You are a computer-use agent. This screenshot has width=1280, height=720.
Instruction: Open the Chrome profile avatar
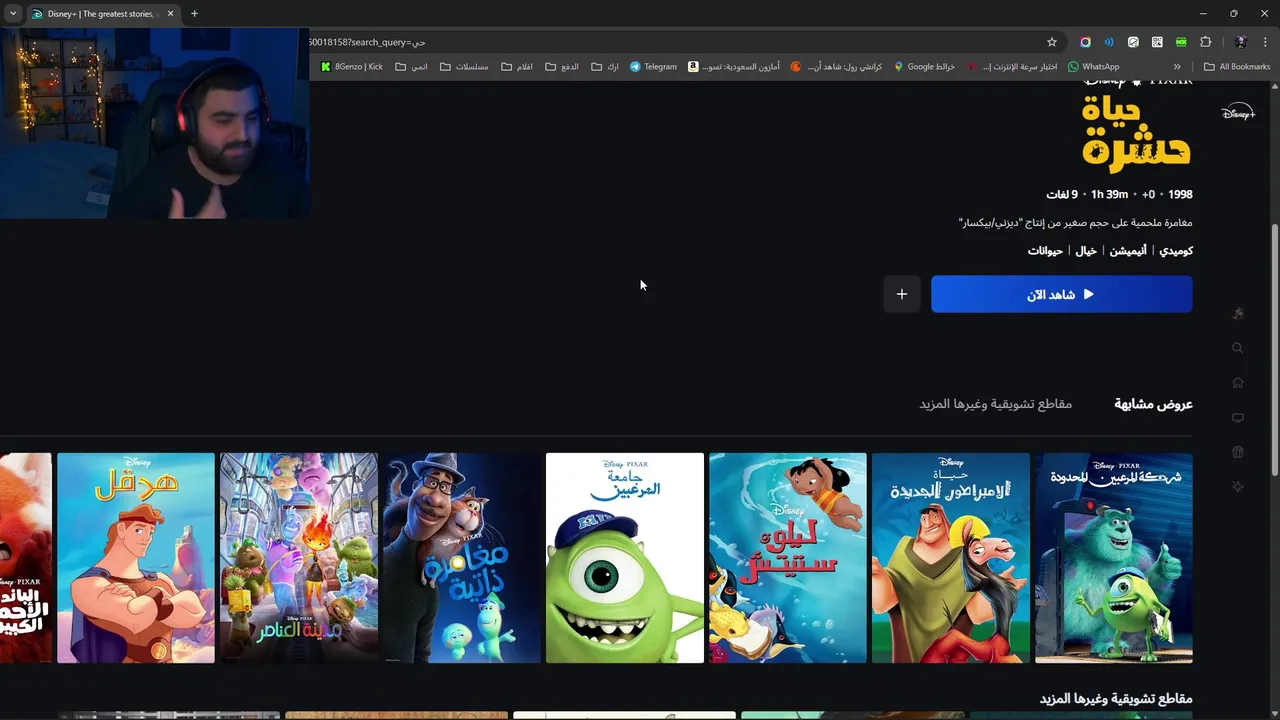(1241, 42)
